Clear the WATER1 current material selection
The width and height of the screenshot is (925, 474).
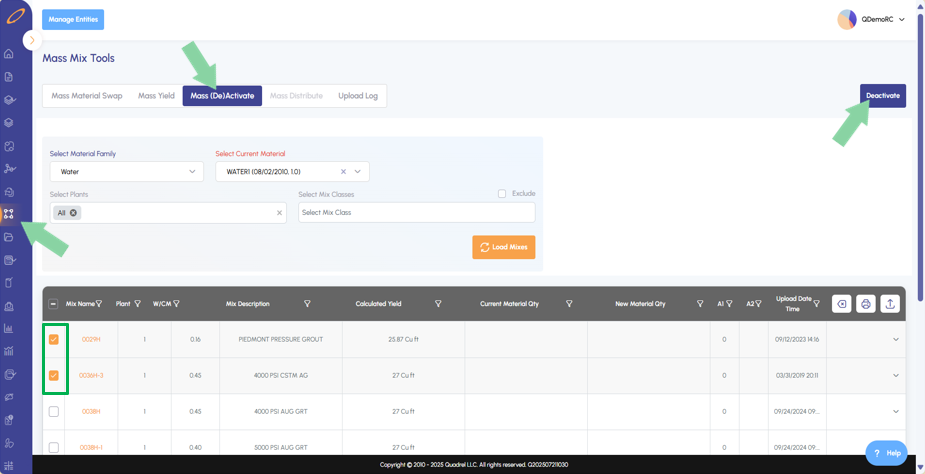(x=343, y=172)
